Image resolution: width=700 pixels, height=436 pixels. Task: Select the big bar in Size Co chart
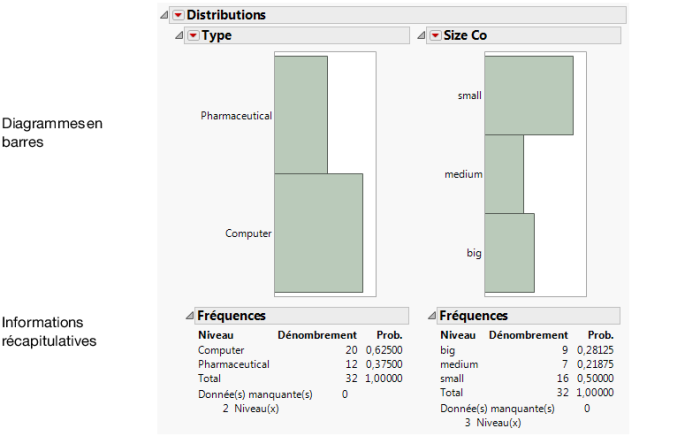pyautogui.click(x=509, y=252)
